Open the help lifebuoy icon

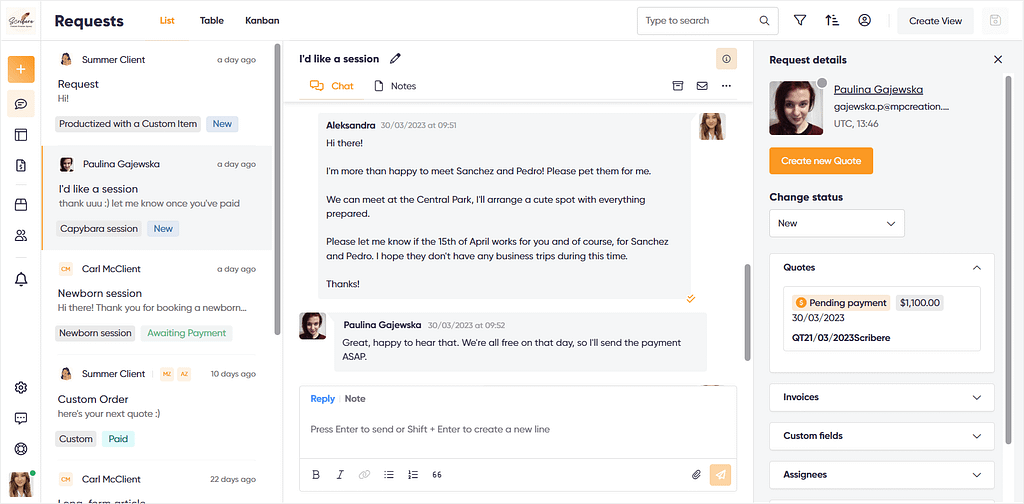[x=21, y=449]
